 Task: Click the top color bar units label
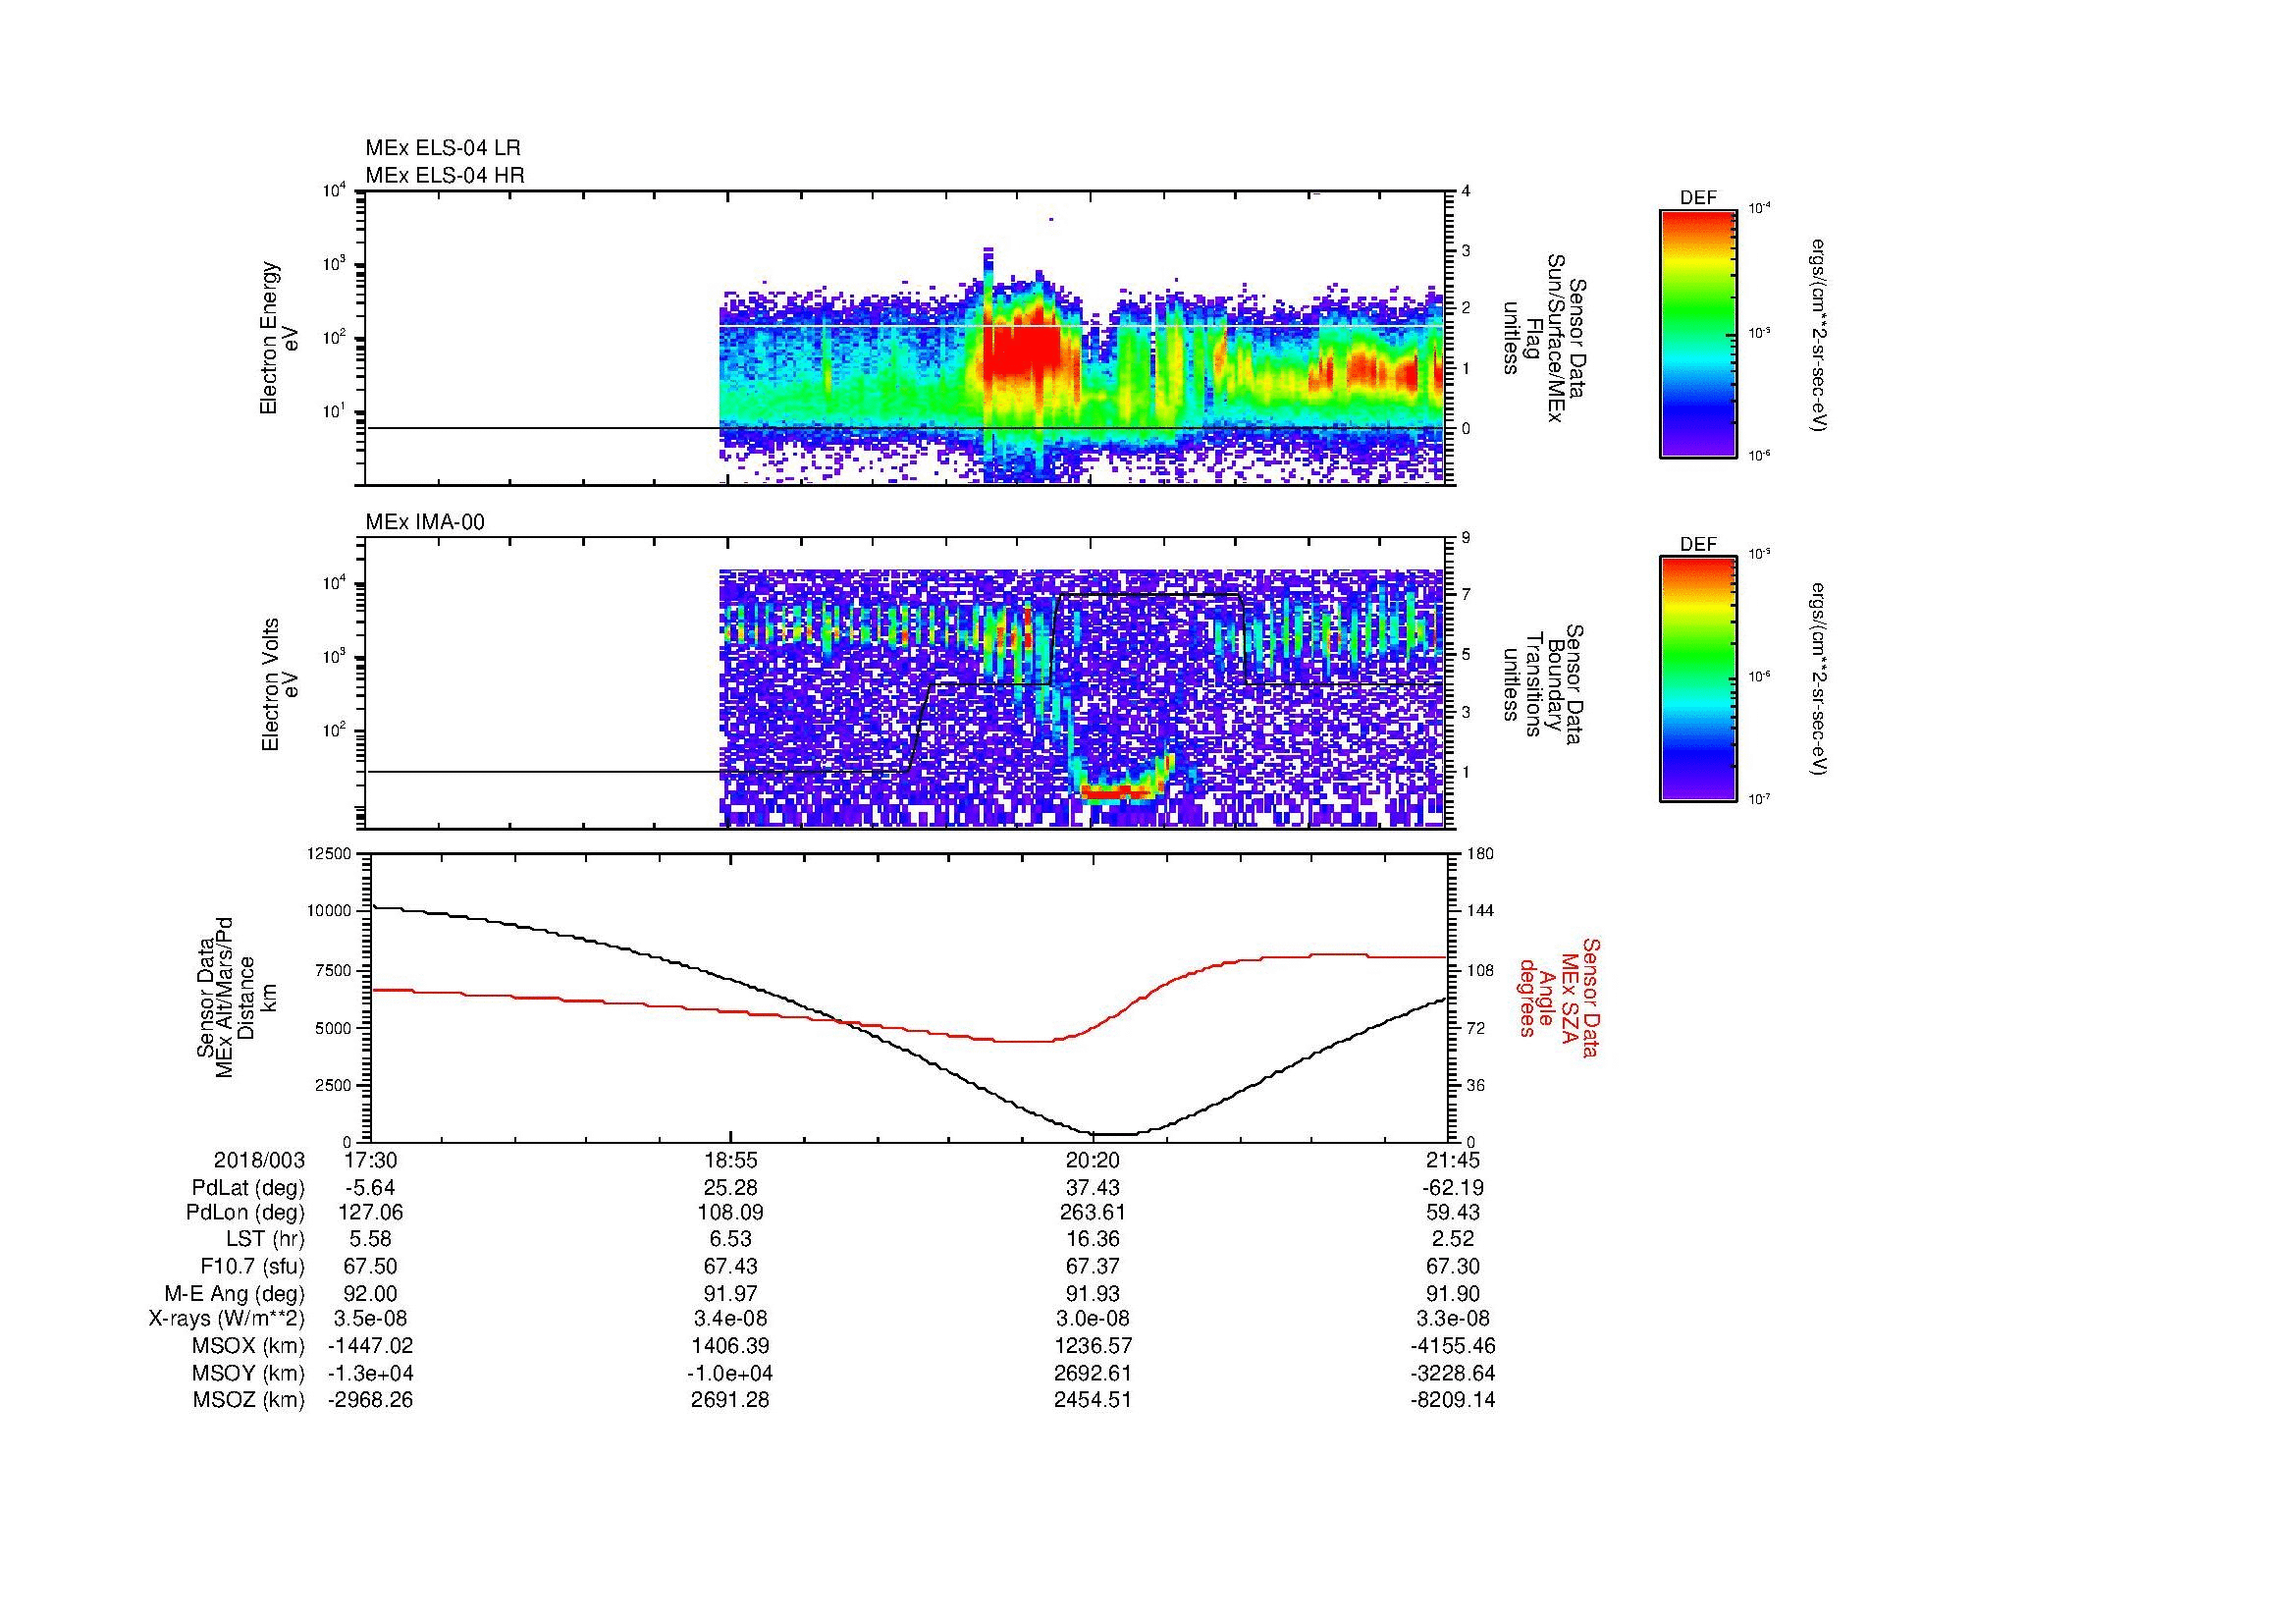(1819, 334)
